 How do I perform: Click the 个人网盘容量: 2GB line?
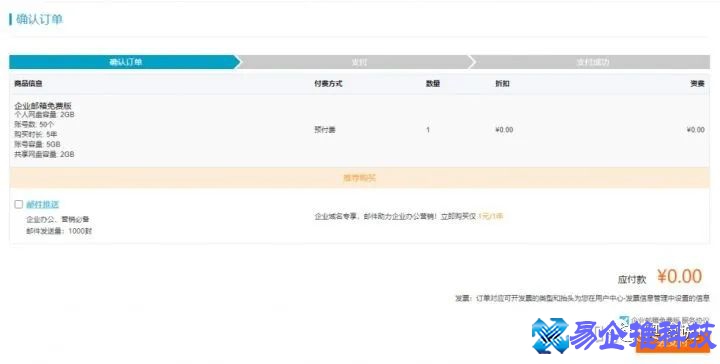point(44,115)
